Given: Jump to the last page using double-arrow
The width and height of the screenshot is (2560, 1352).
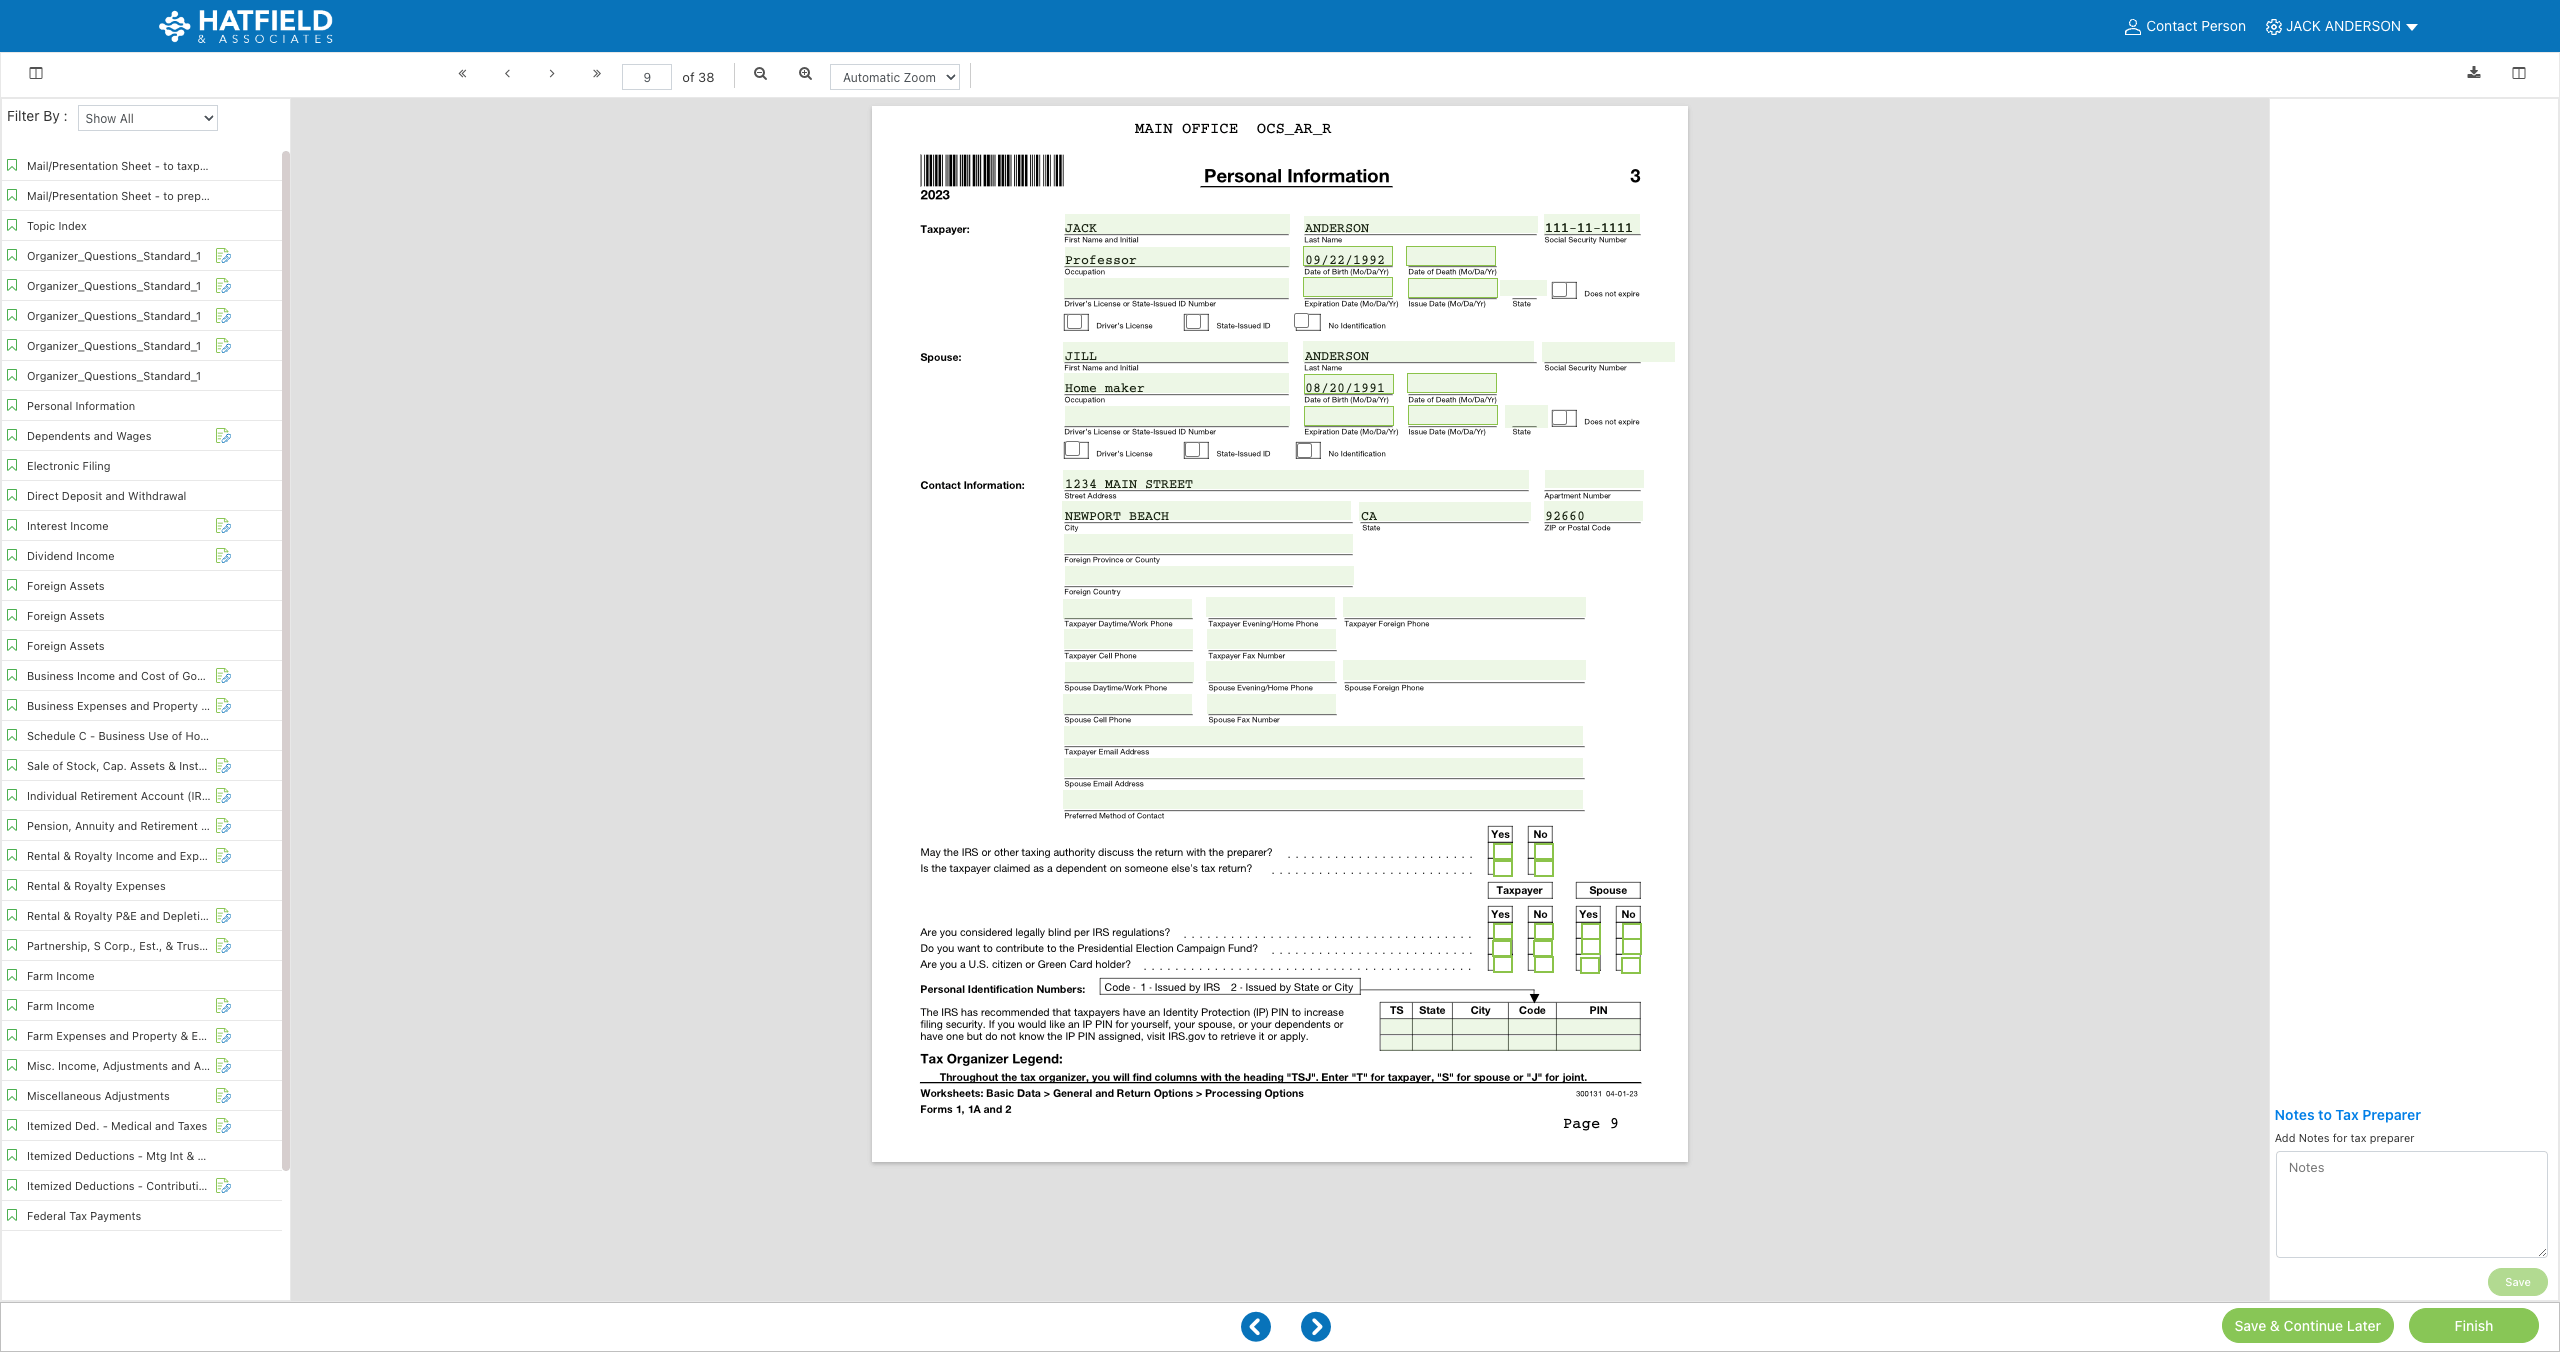Looking at the screenshot, I should coord(597,74).
